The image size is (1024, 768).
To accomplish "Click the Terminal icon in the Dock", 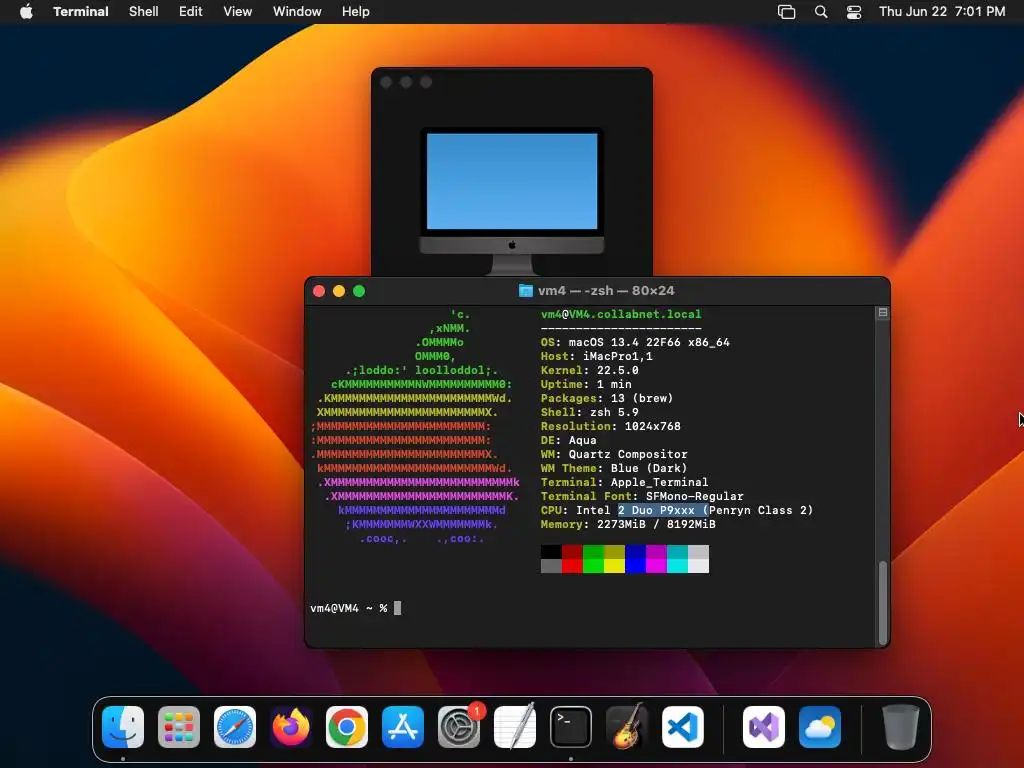I will (571, 727).
